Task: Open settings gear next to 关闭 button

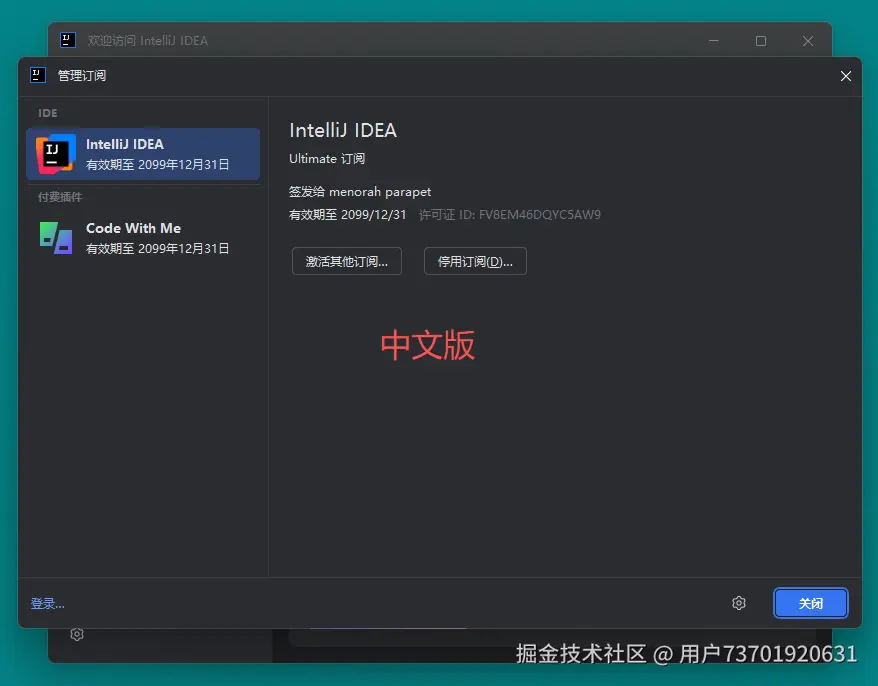Action: [x=739, y=603]
